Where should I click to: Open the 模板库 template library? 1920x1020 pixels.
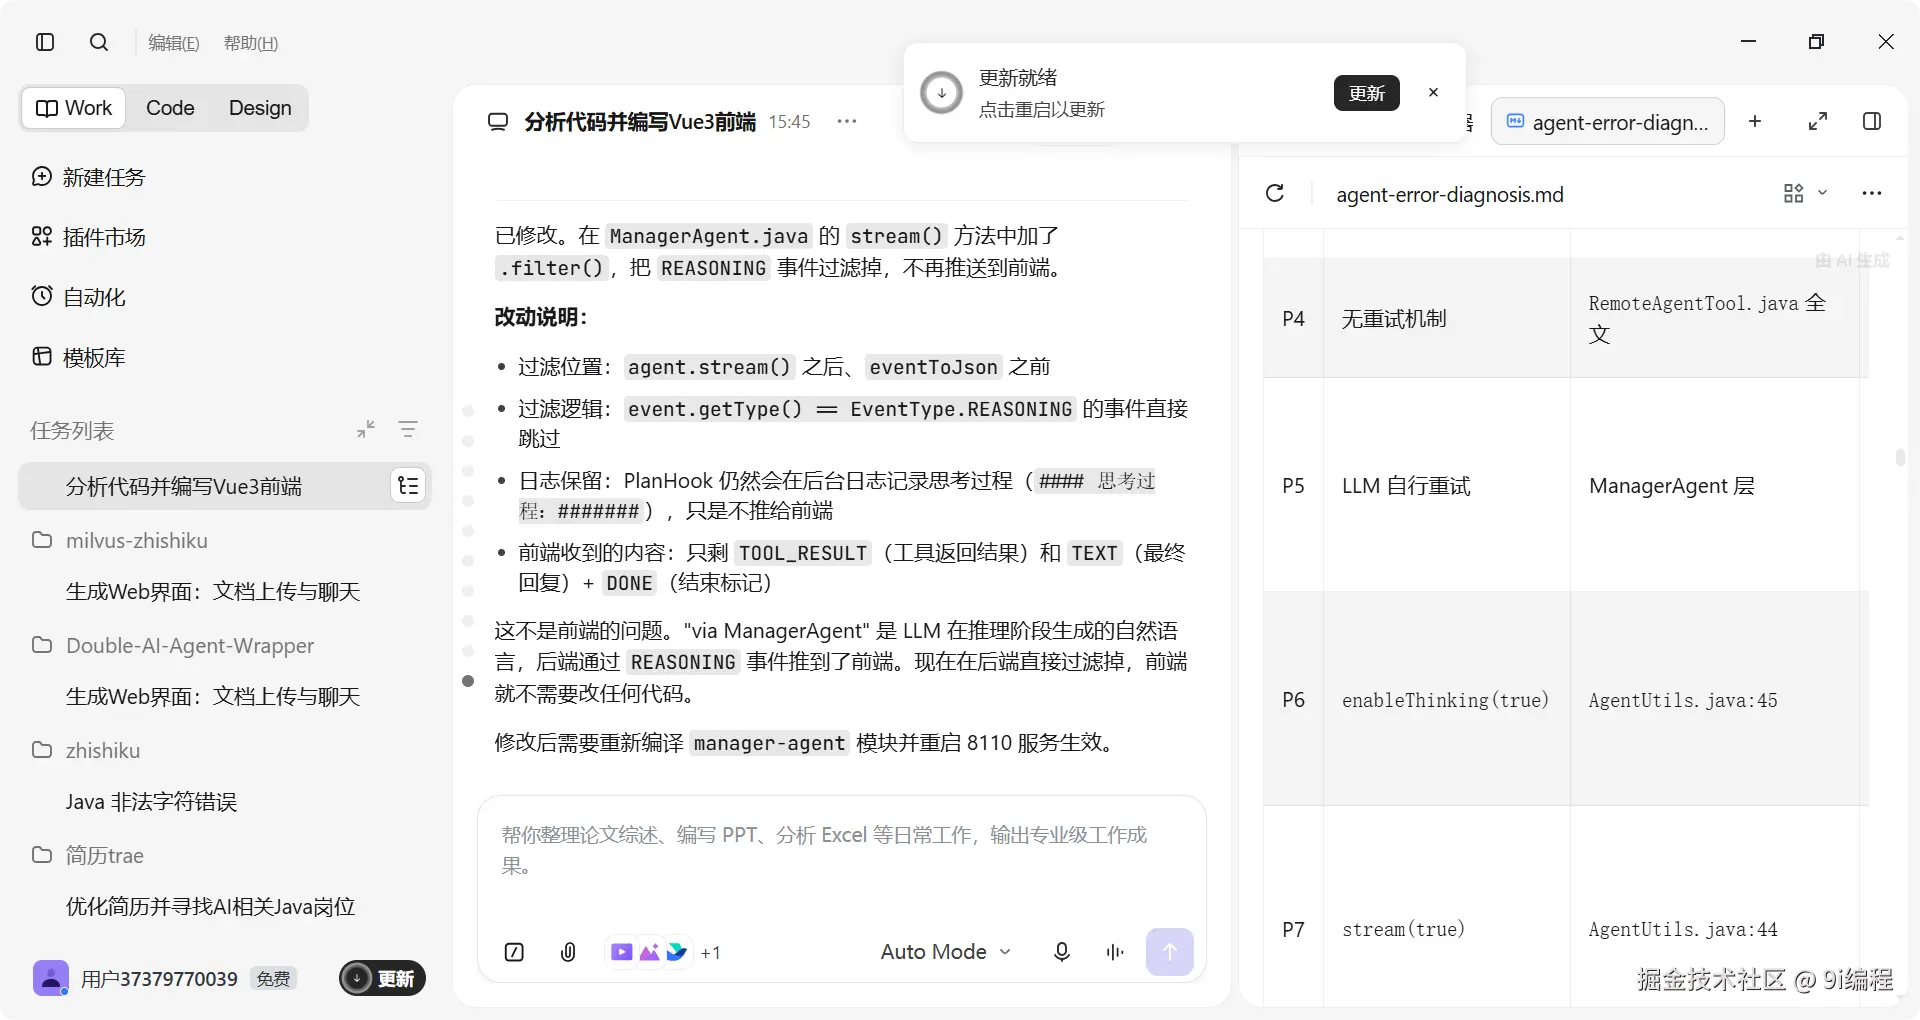(x=79, y=357)
